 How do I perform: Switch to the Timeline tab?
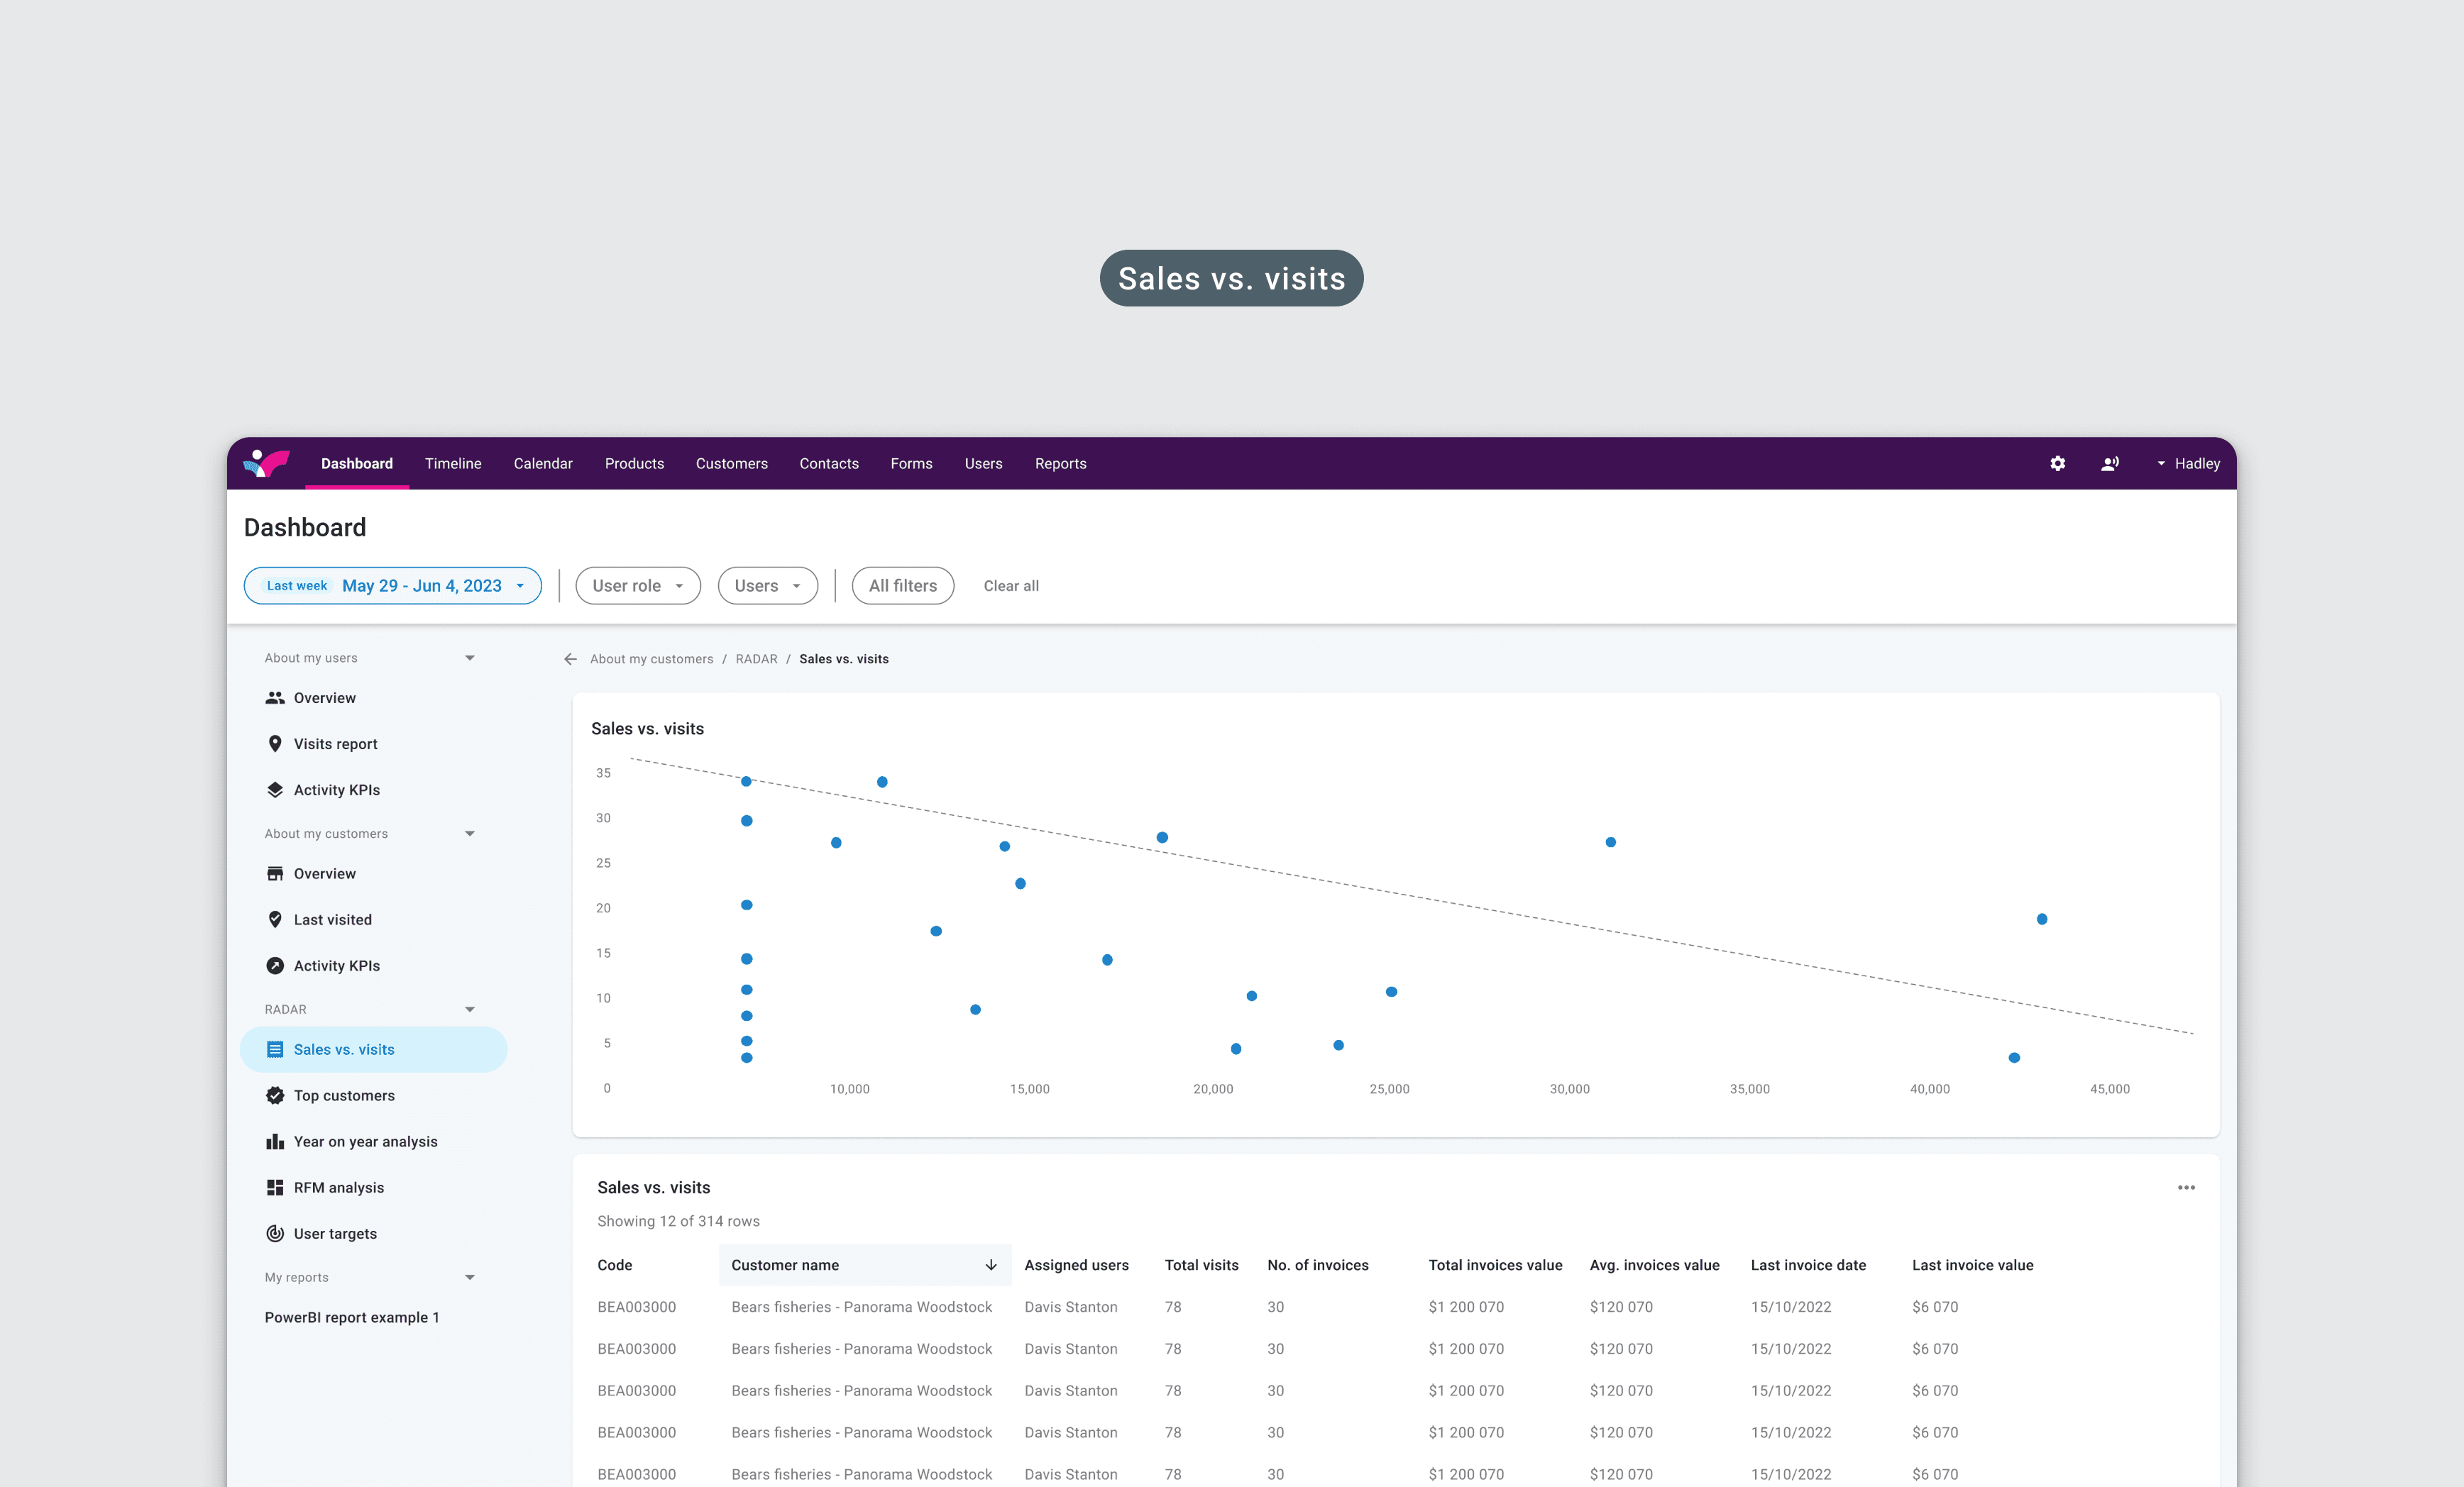click(x=453, y=464)
